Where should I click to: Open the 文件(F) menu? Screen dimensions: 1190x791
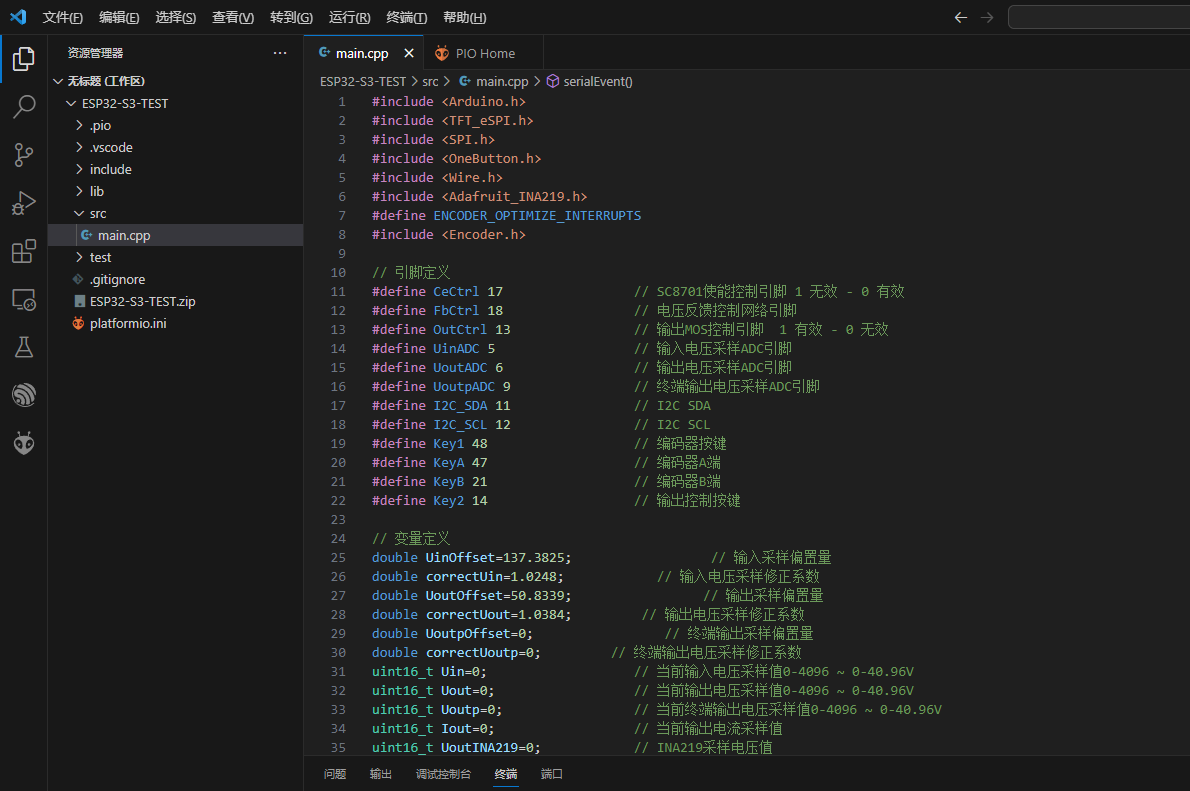pyautogui.click(x=62, y=17)
